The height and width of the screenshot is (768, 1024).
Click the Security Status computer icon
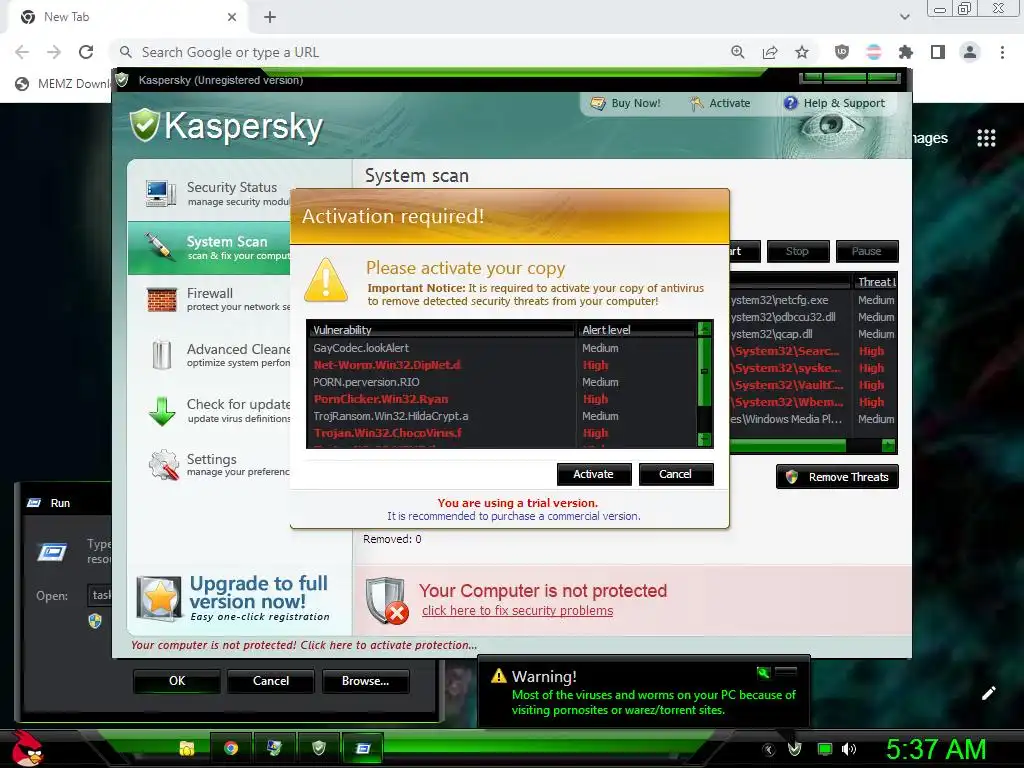point(161,193)
